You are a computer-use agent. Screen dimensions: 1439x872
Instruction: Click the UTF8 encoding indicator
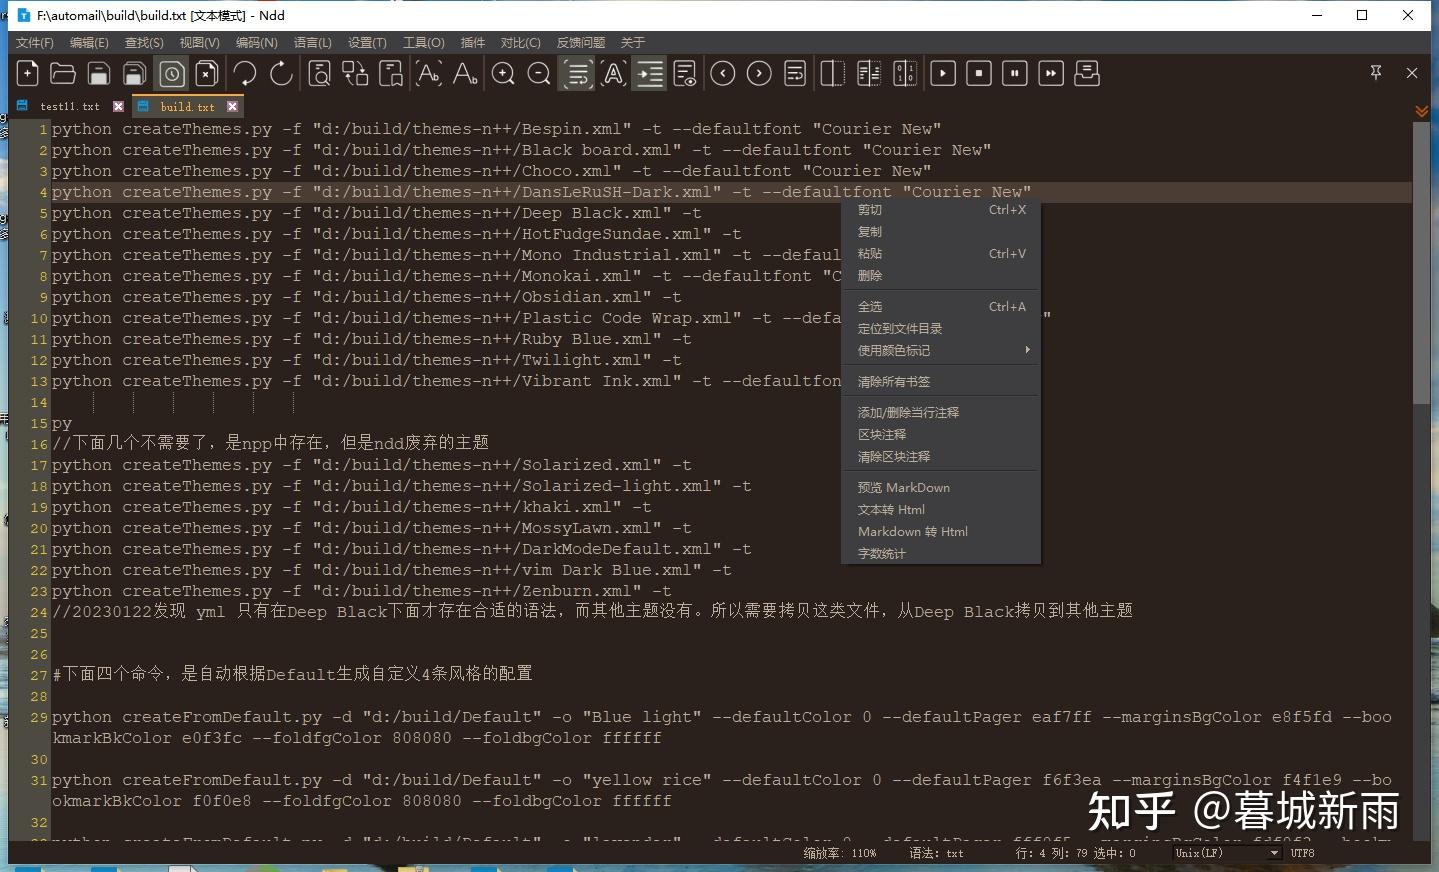(x=1302, y=853)
